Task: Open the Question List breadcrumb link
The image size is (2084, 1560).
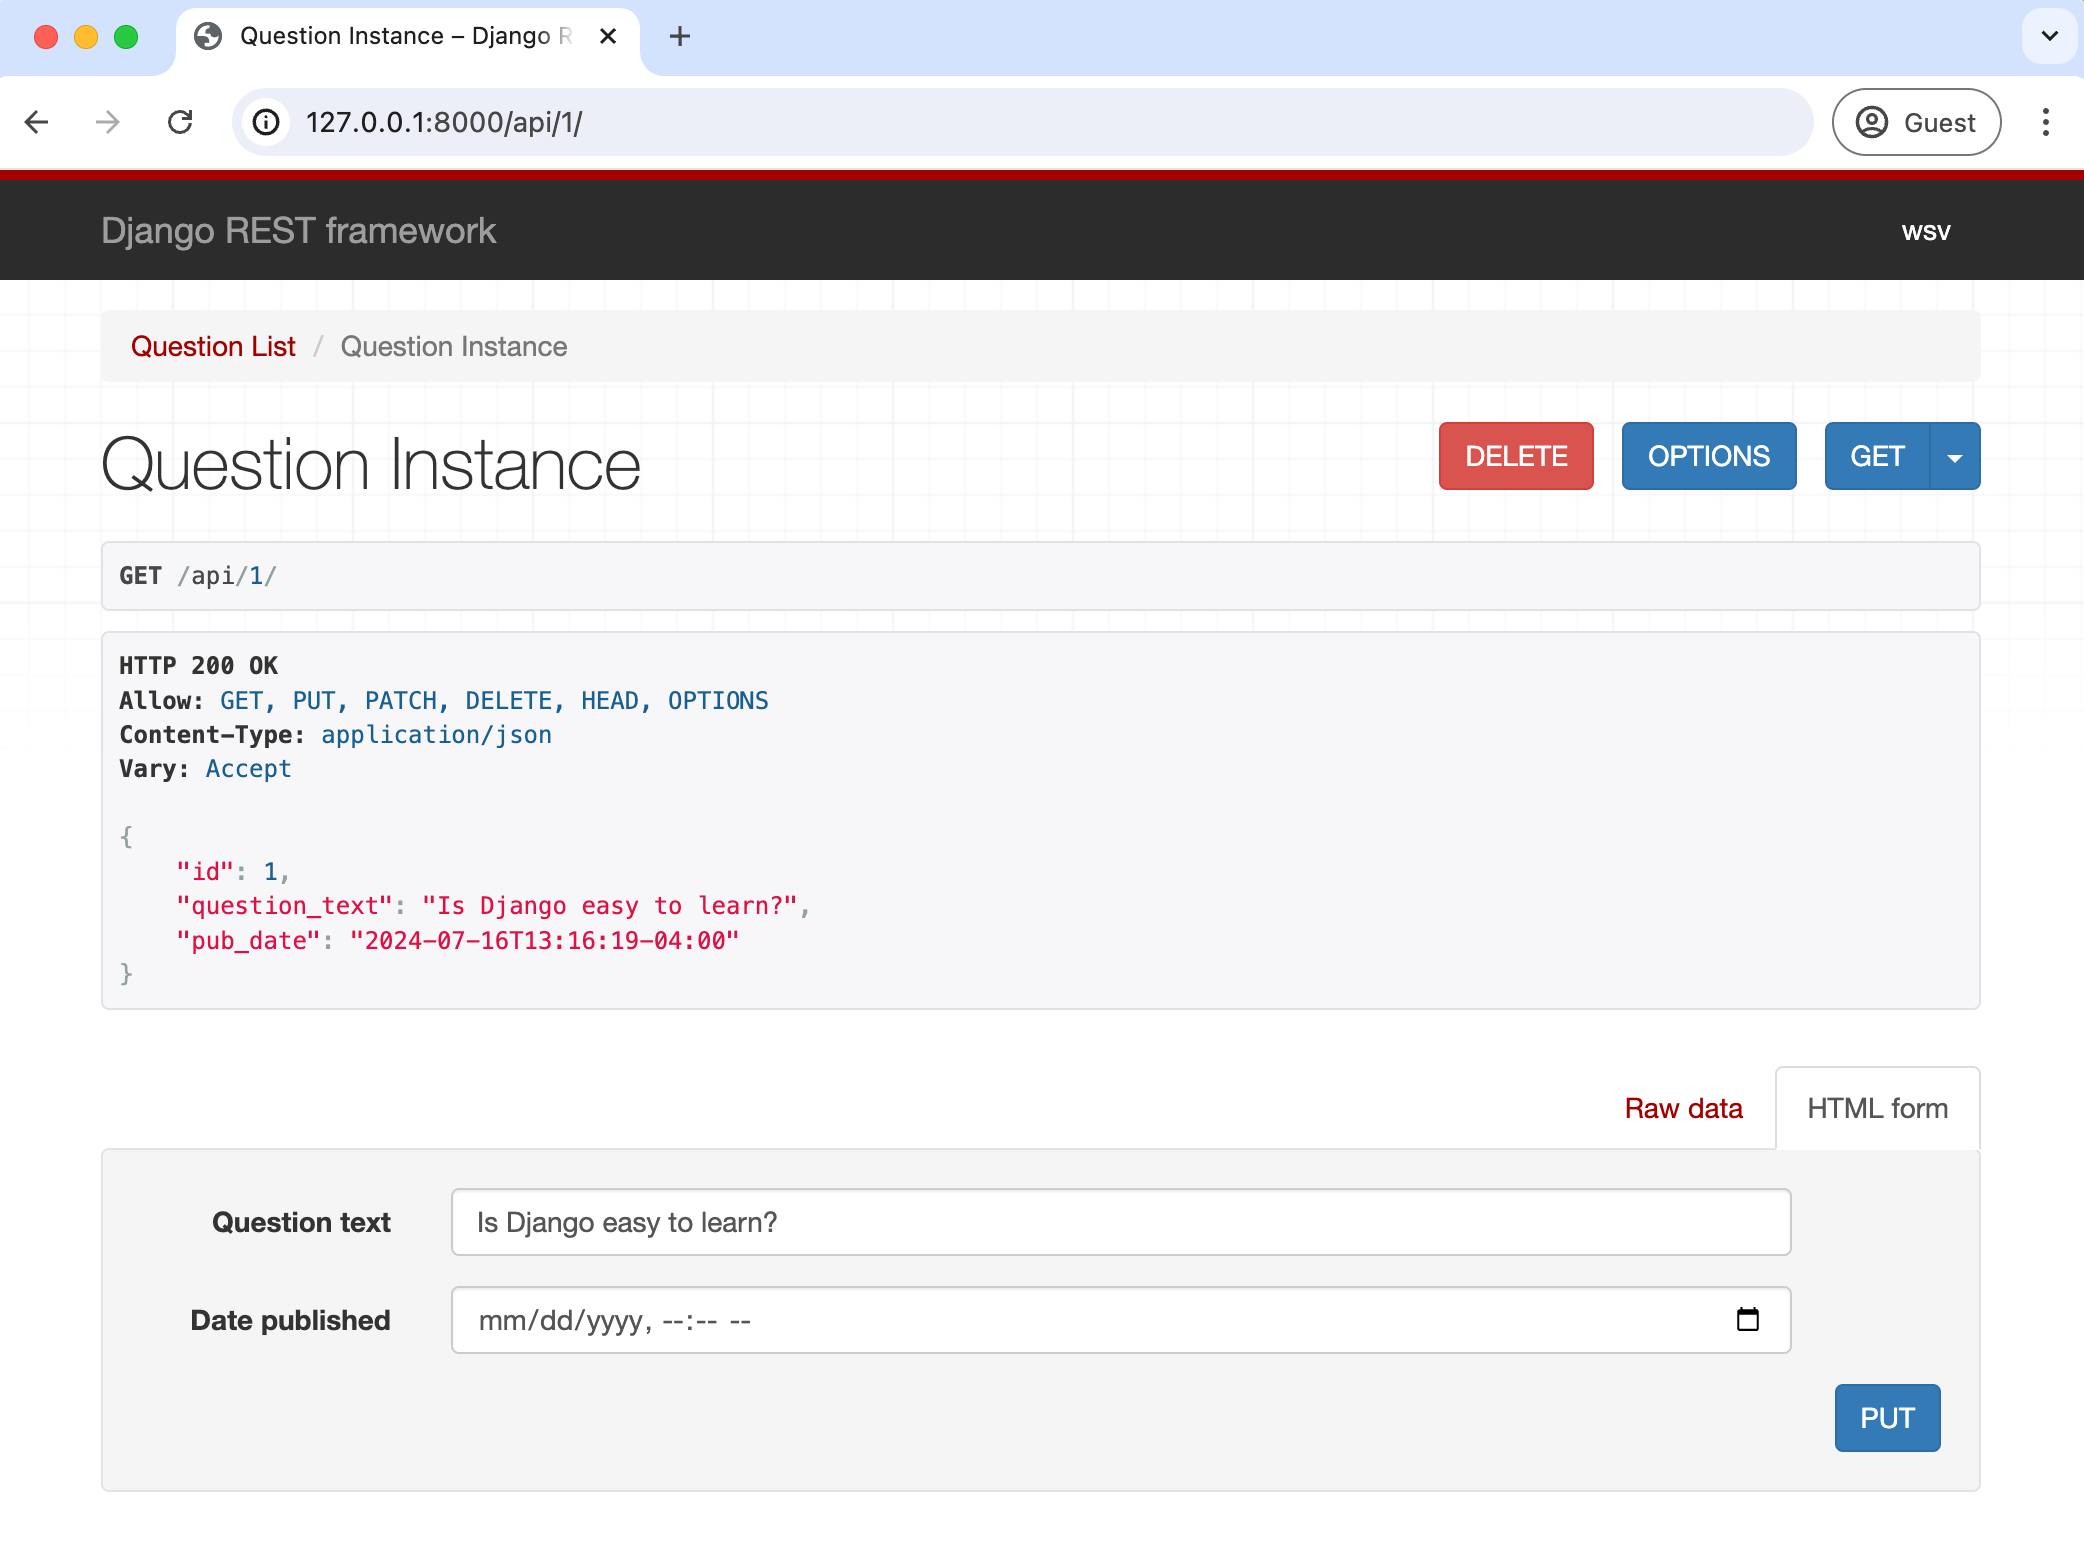Action: point(213,347)
